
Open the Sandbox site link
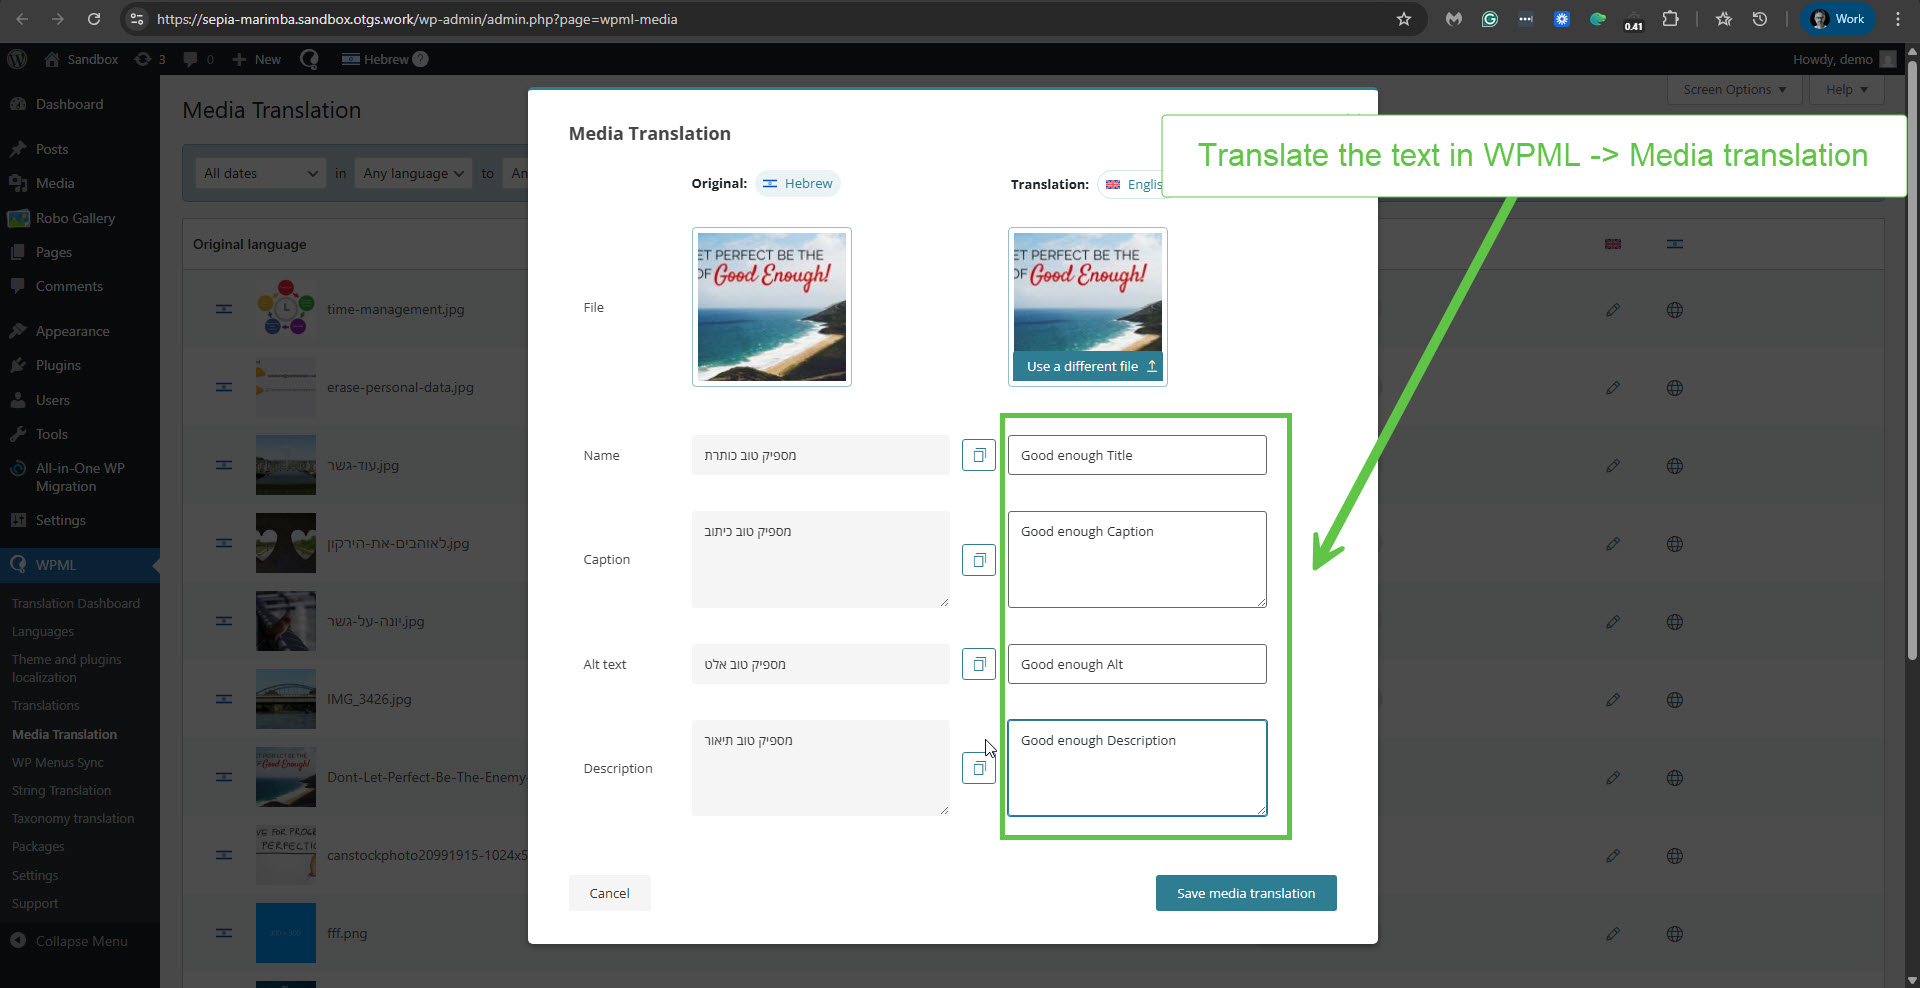click(x=81, y=59)
